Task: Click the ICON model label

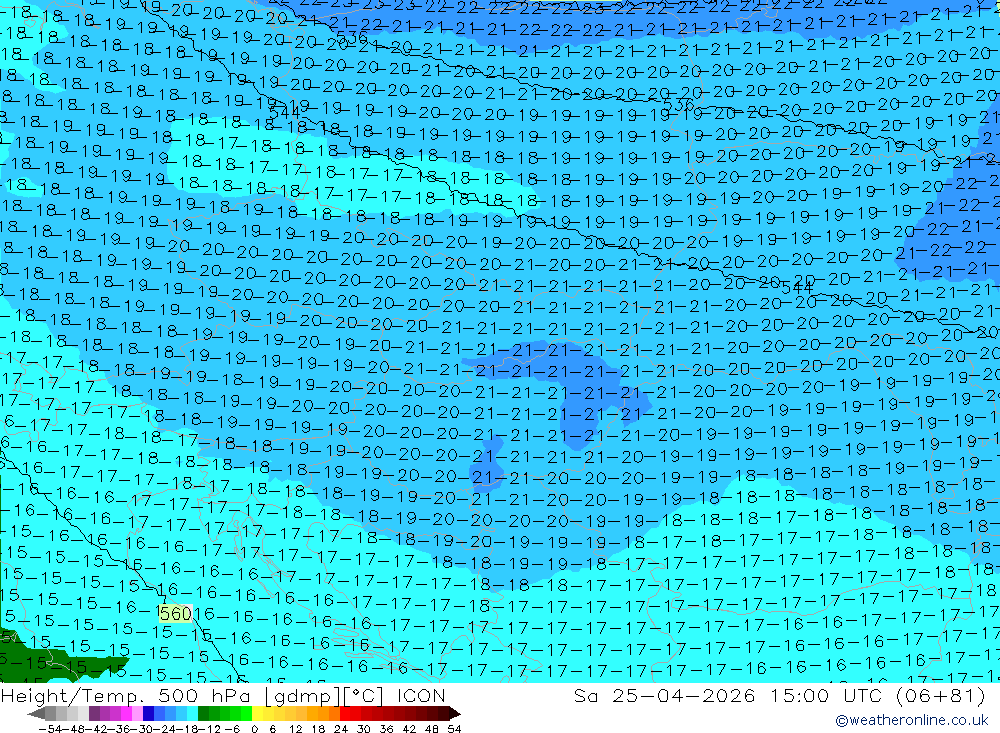Action: pyautogui.click(x=421, y=695)
